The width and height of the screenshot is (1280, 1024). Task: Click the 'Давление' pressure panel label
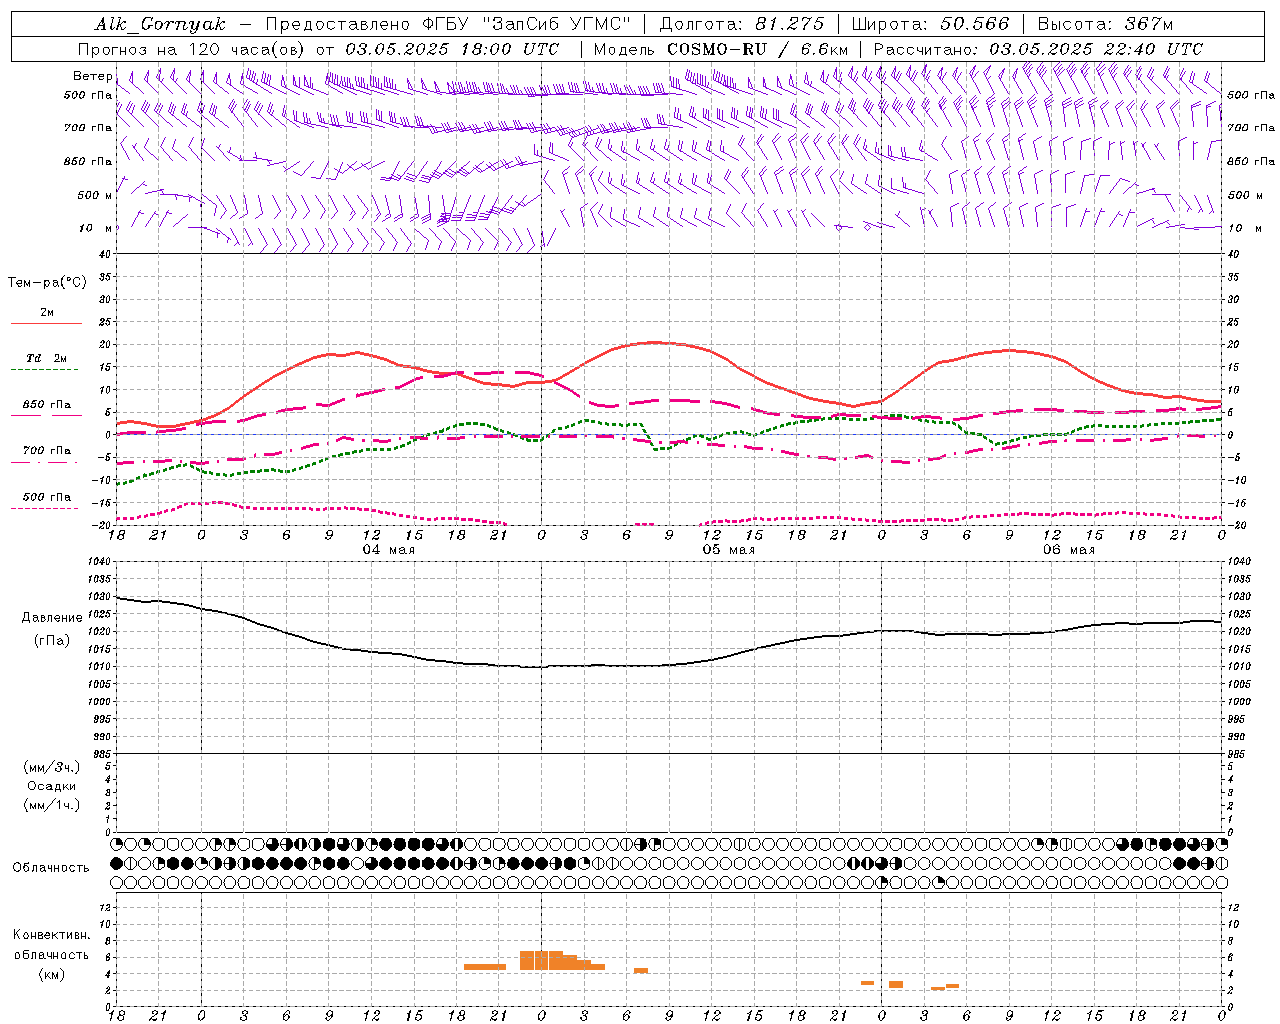pos(52,618)
